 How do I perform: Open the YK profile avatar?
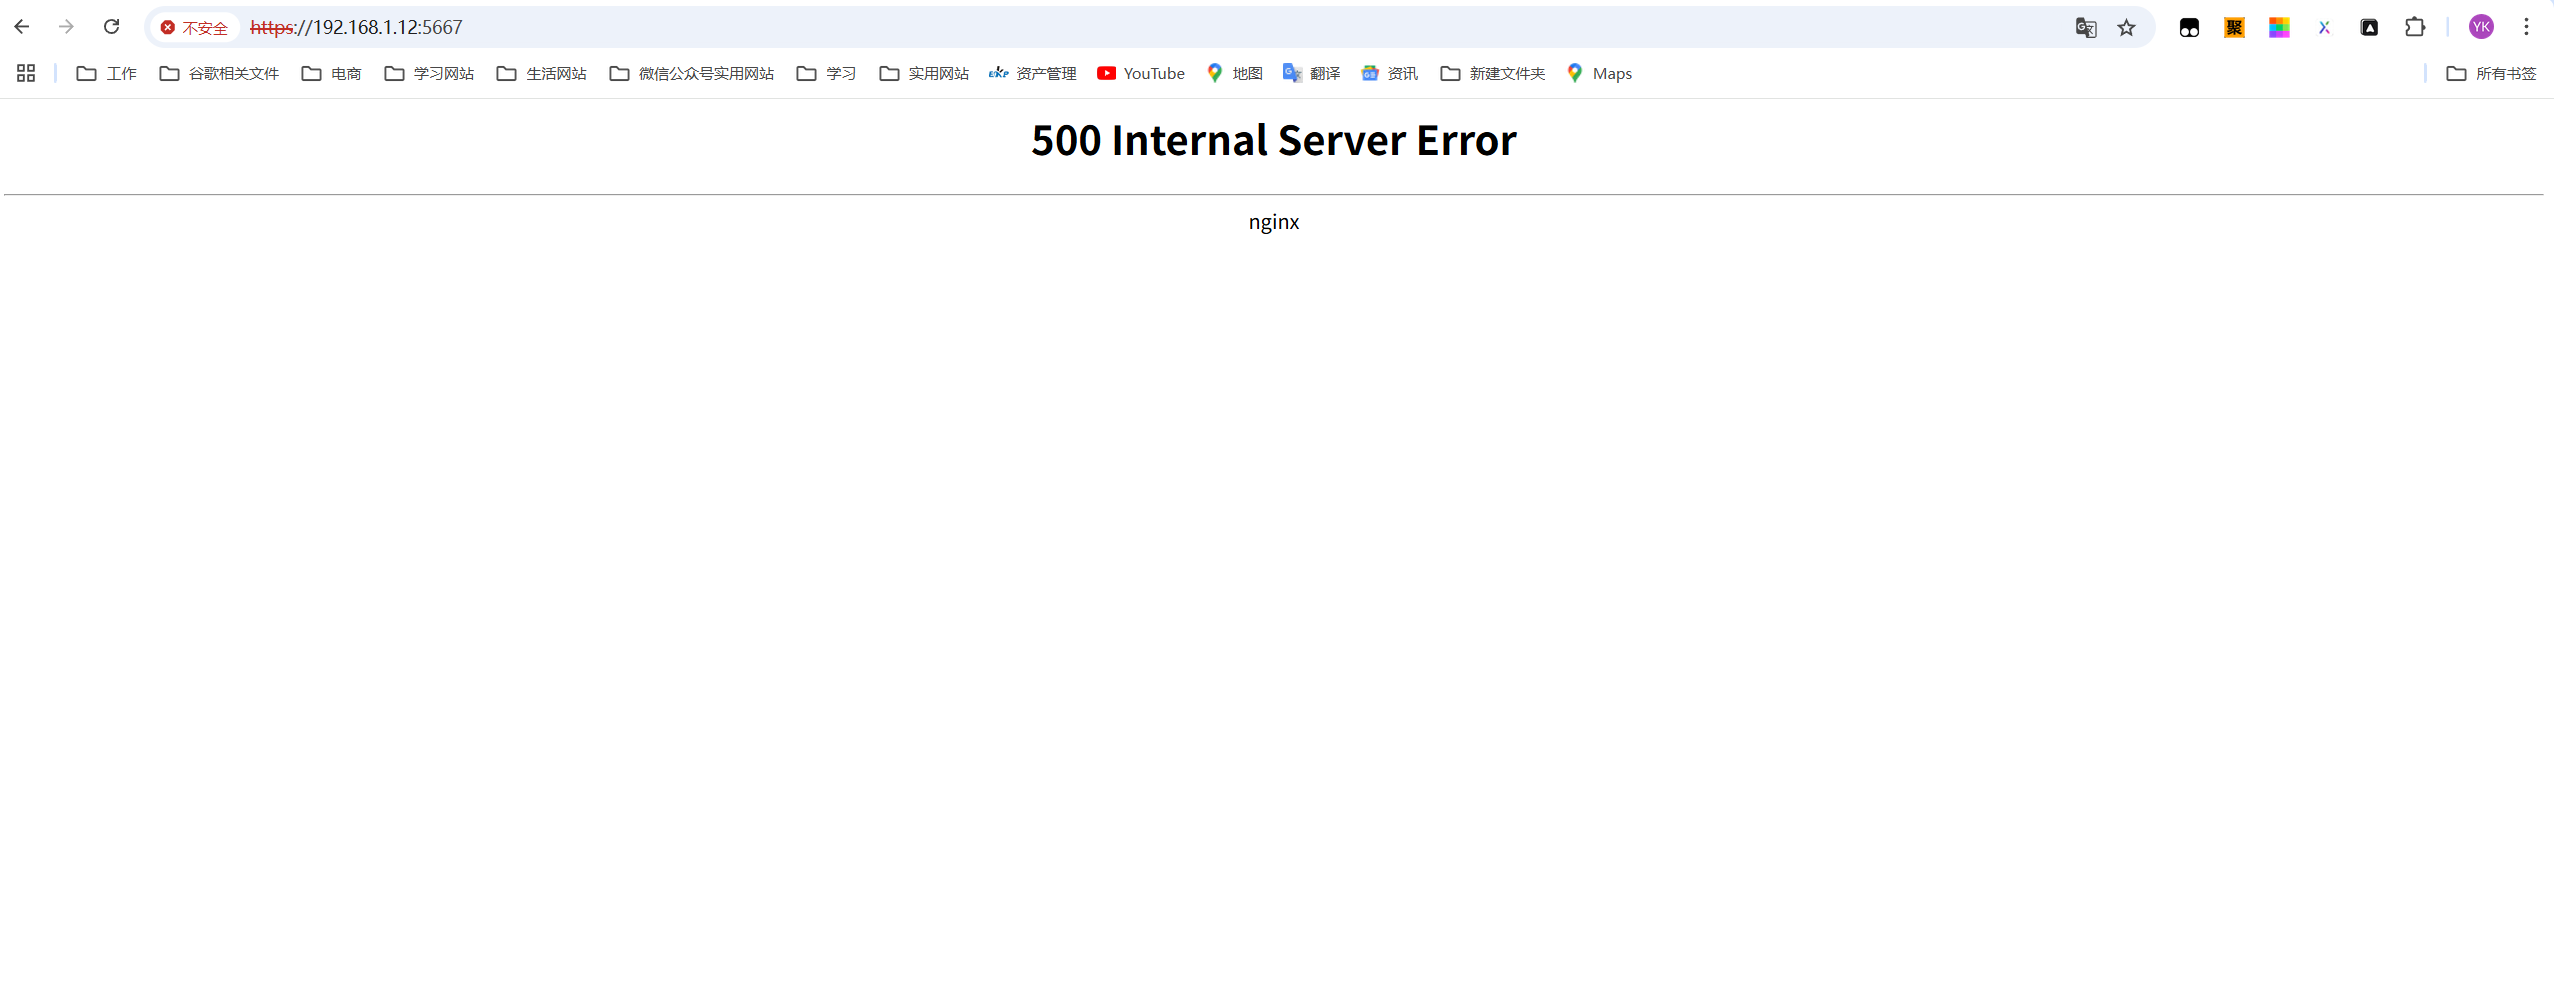(x=2481, y=28)
